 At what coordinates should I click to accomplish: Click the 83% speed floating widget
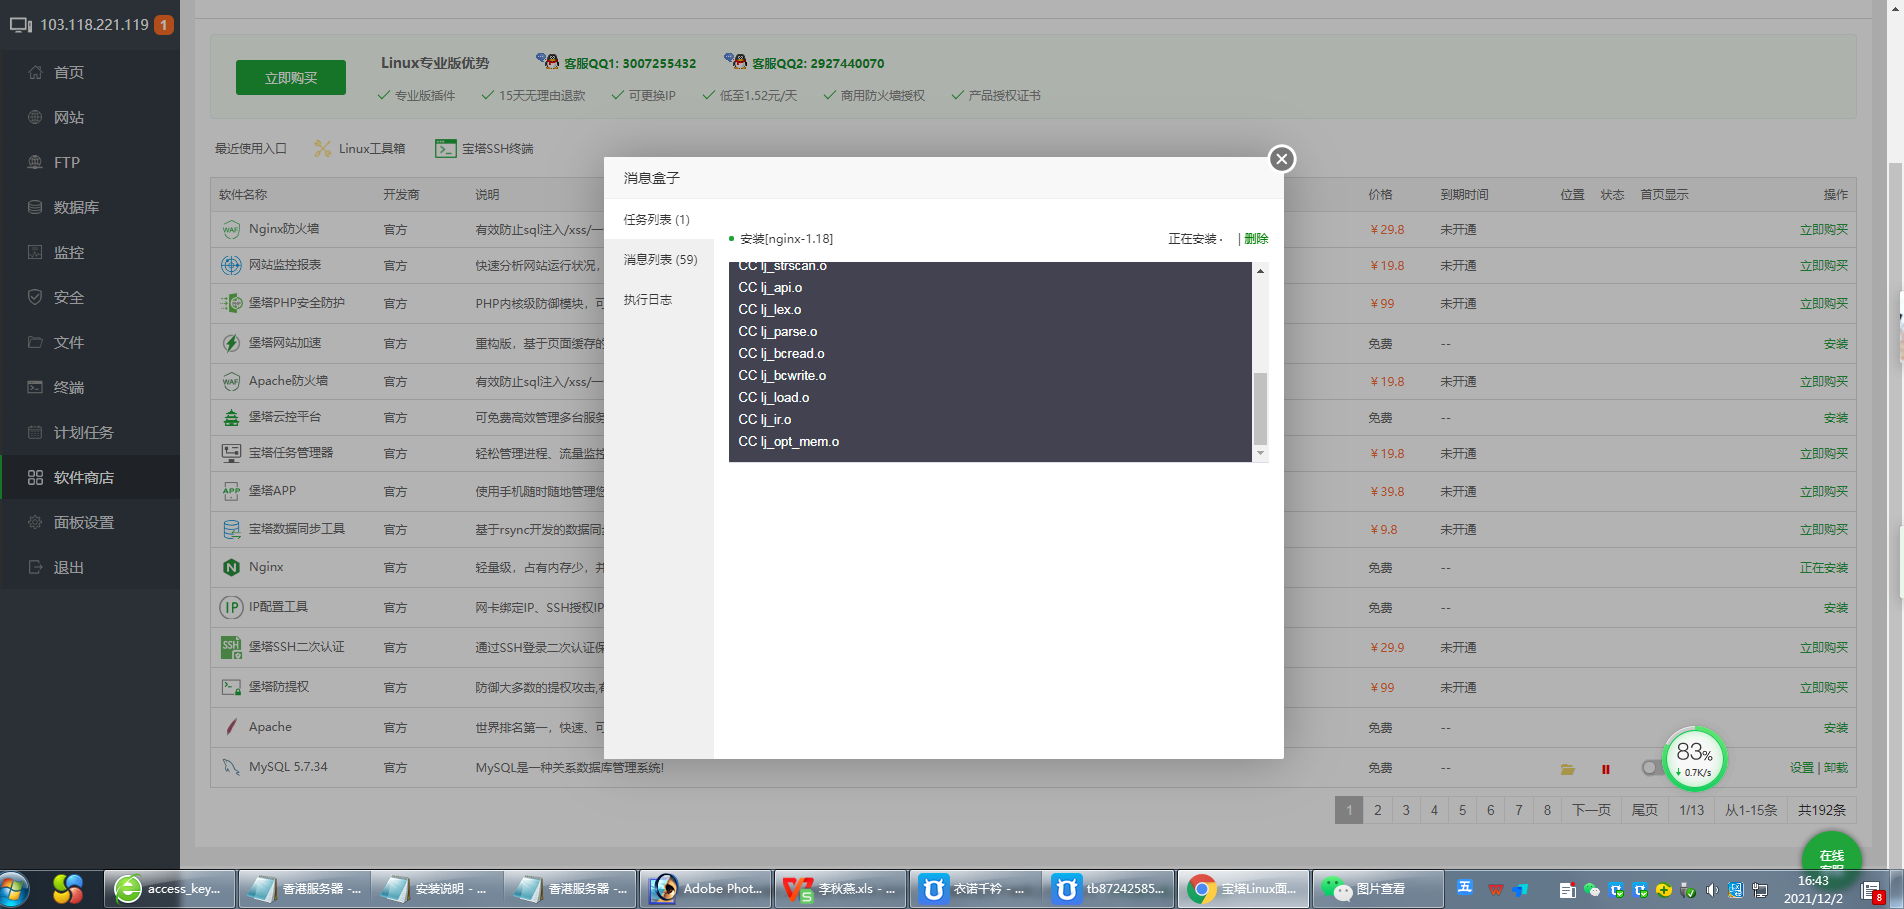tap(1694, 759)
